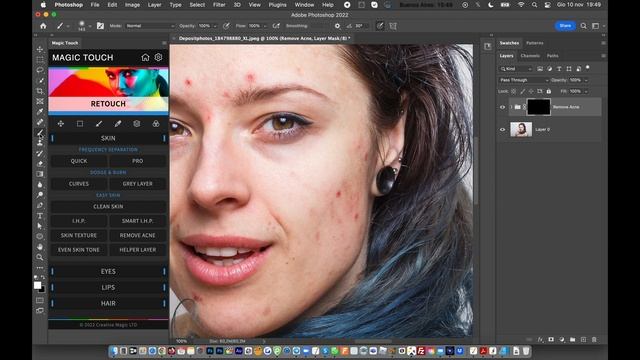Click Magic Touch overlapping circles icon

click(x=156, y=124)
